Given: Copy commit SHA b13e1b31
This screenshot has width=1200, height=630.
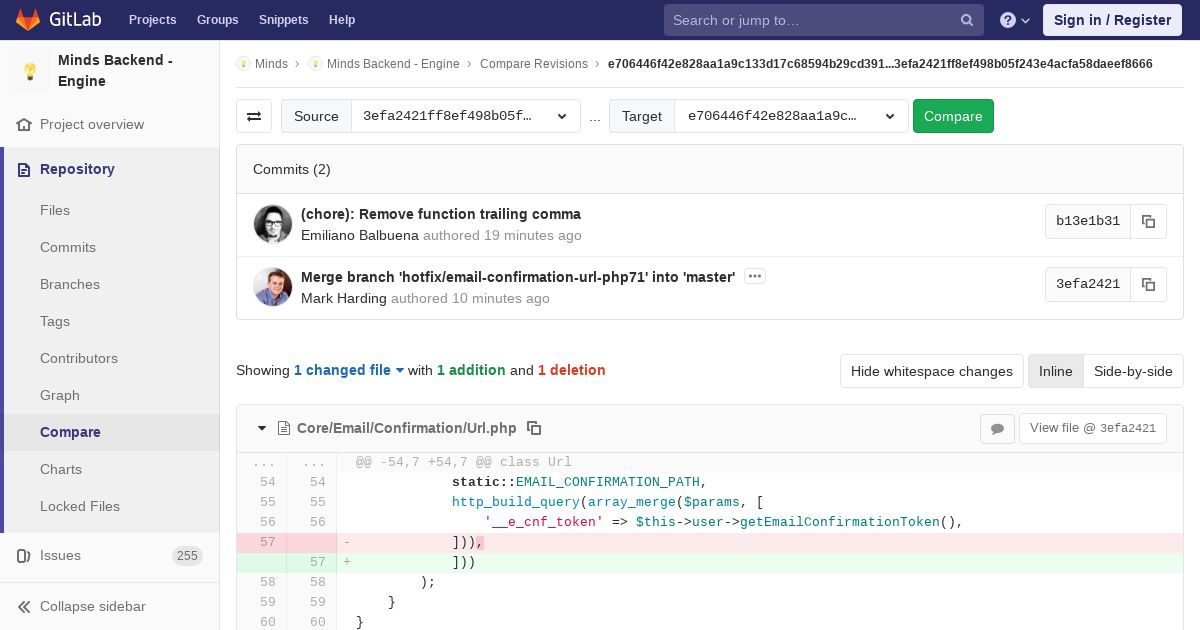Looking at the screenshot, I should coord(1148,222).
